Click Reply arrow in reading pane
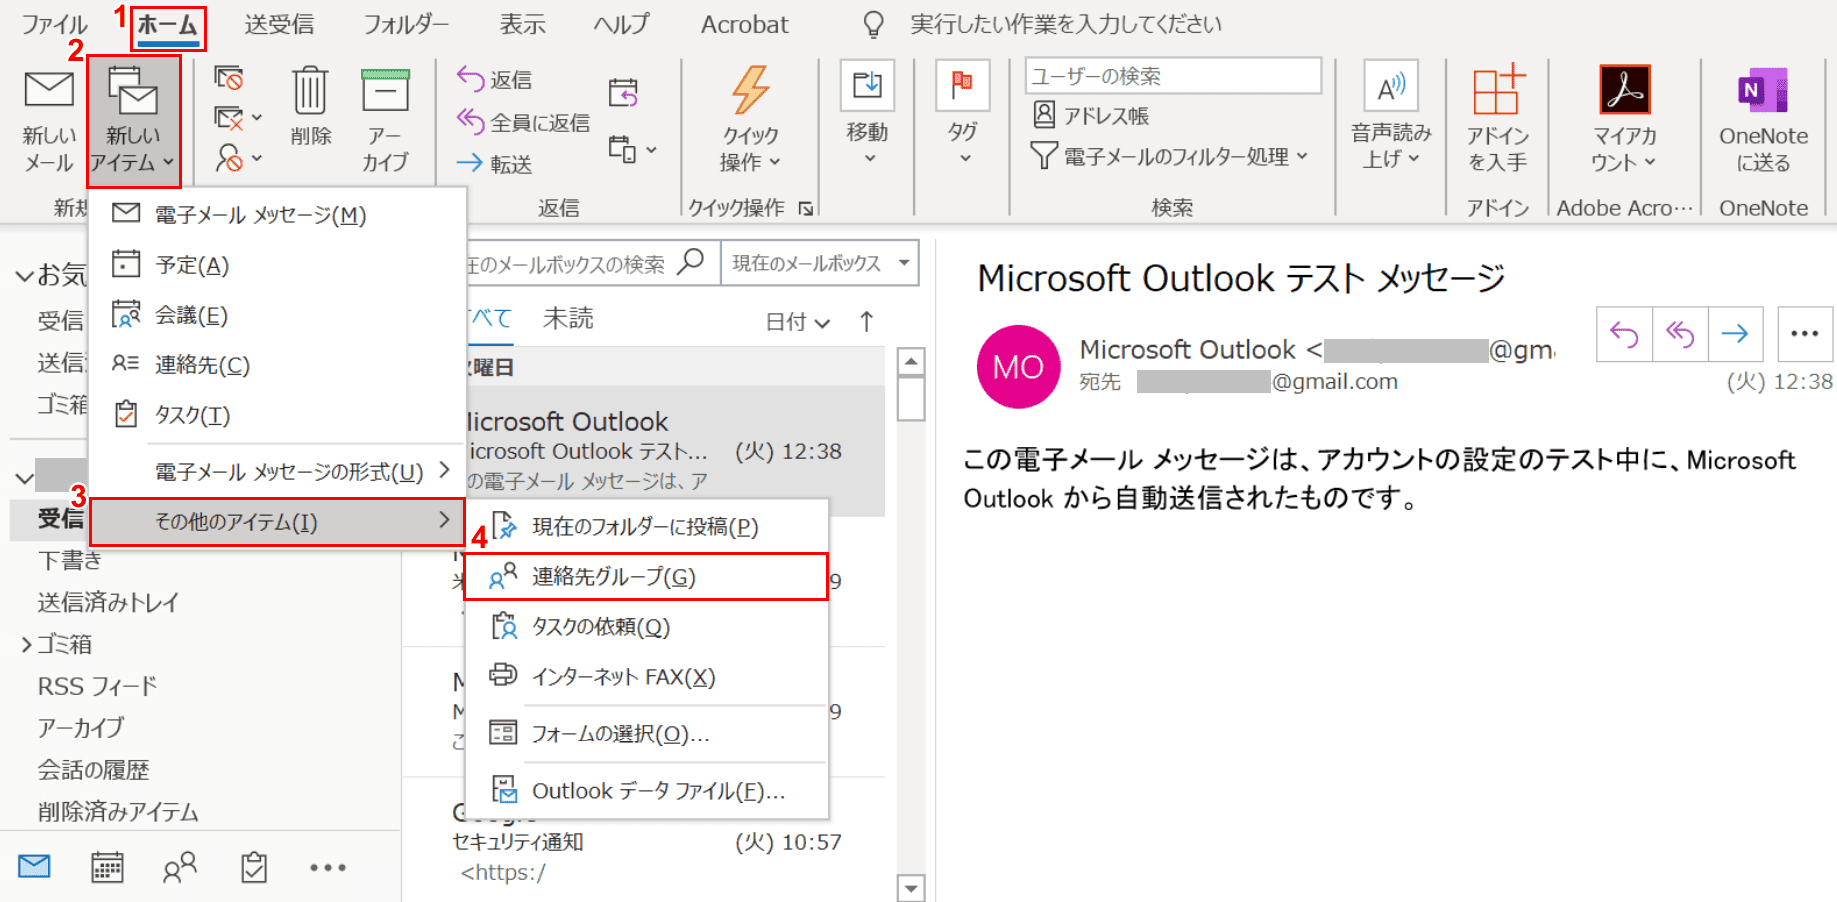 tap(1625, 334)
